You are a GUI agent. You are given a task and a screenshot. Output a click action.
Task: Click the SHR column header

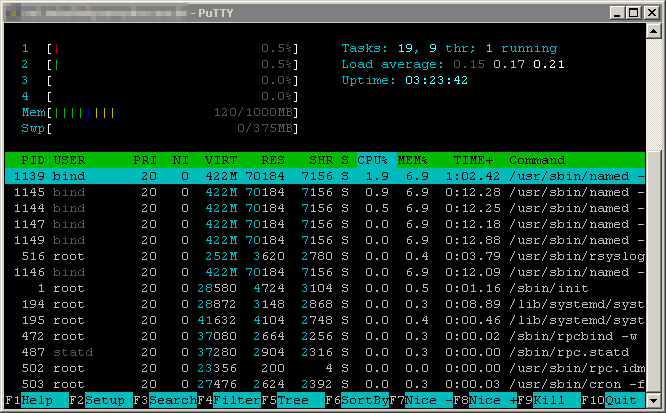coord(321,160)
